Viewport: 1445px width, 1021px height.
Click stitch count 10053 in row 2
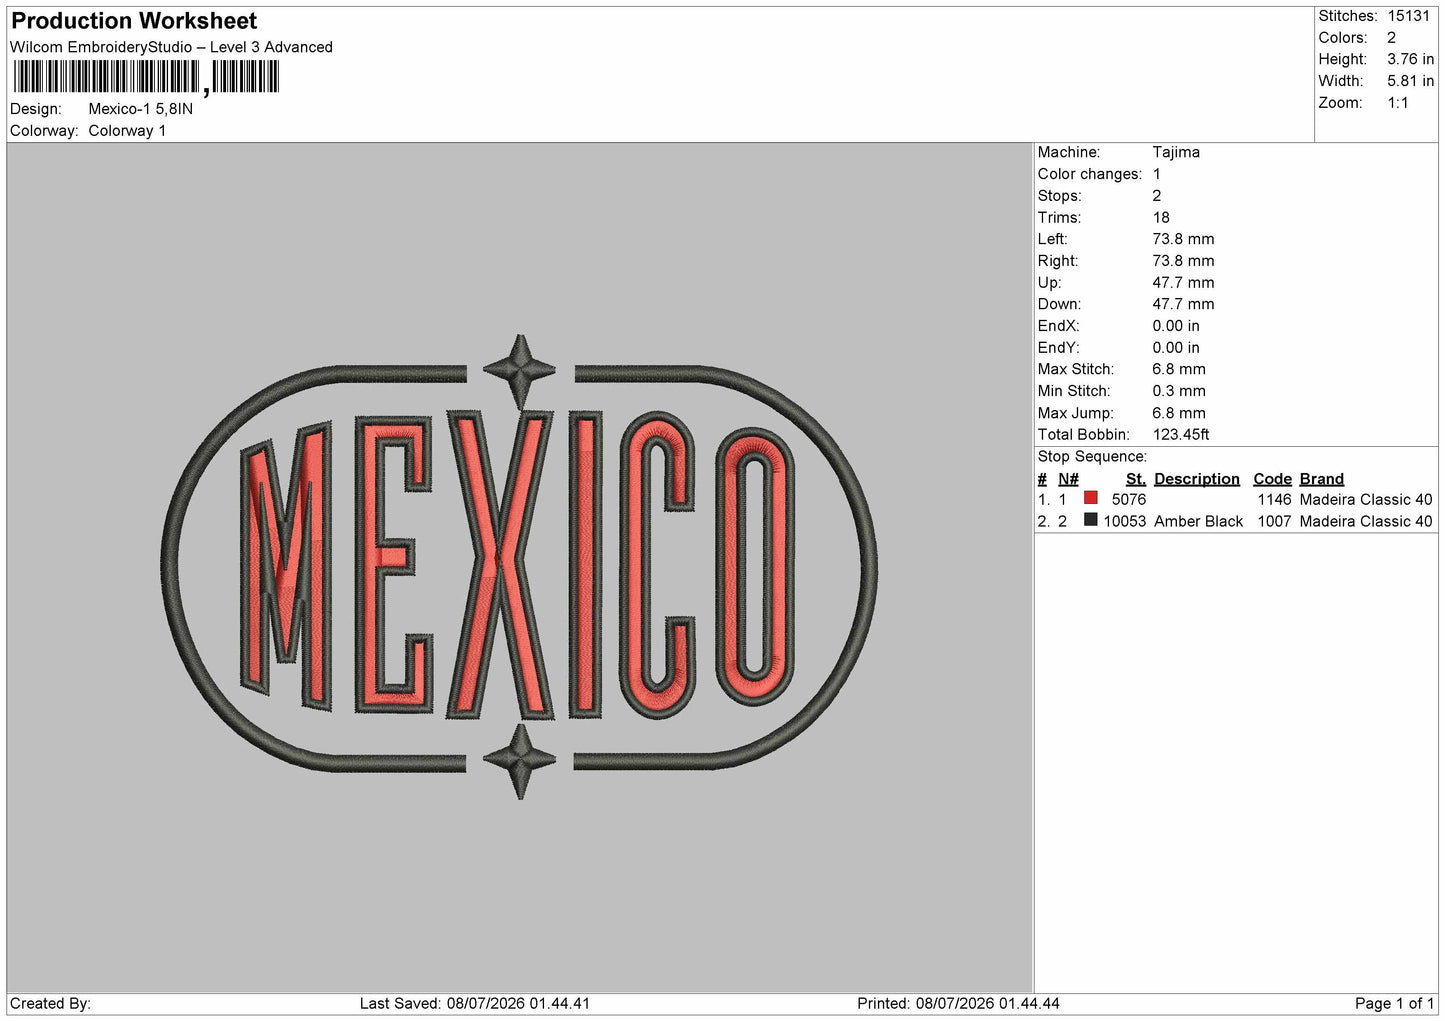pos(1125,521)
